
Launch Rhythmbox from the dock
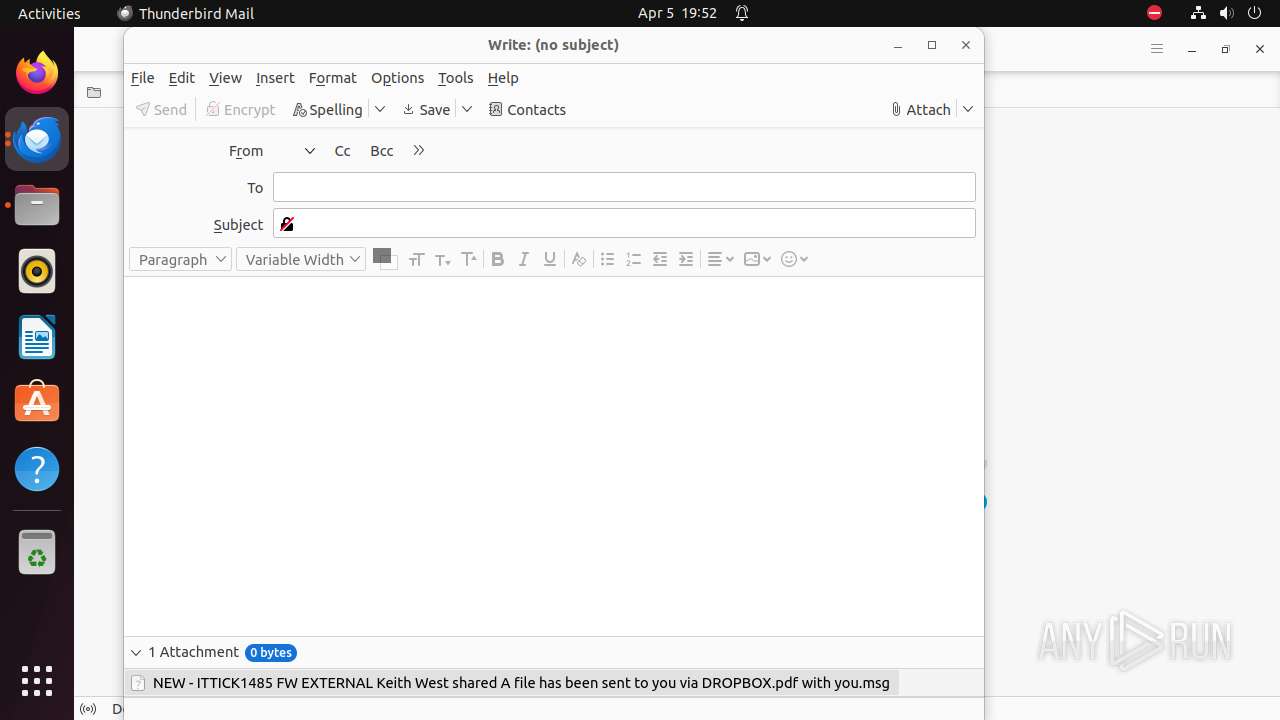[x=37, y=271]
